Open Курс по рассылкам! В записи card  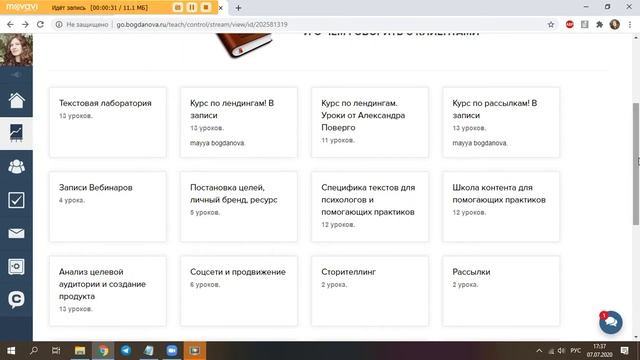point(501,122)
